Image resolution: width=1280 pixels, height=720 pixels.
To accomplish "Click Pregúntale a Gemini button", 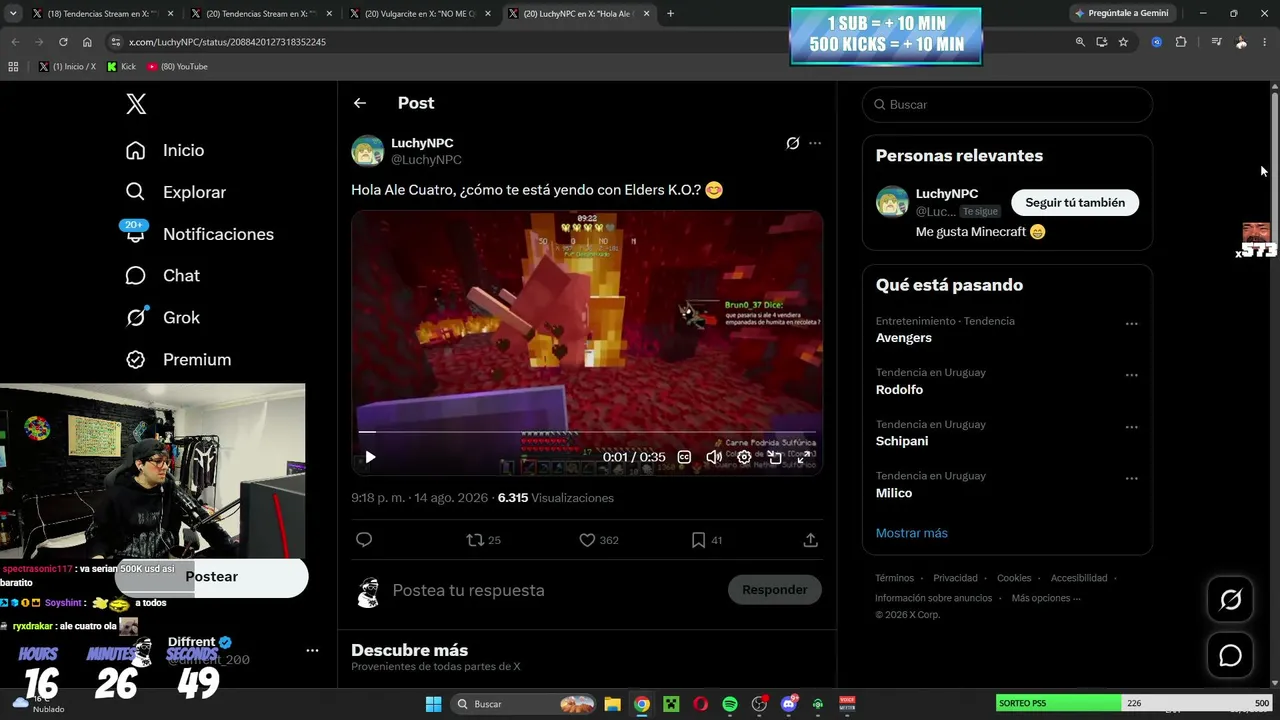I will tap(1120, 13).
